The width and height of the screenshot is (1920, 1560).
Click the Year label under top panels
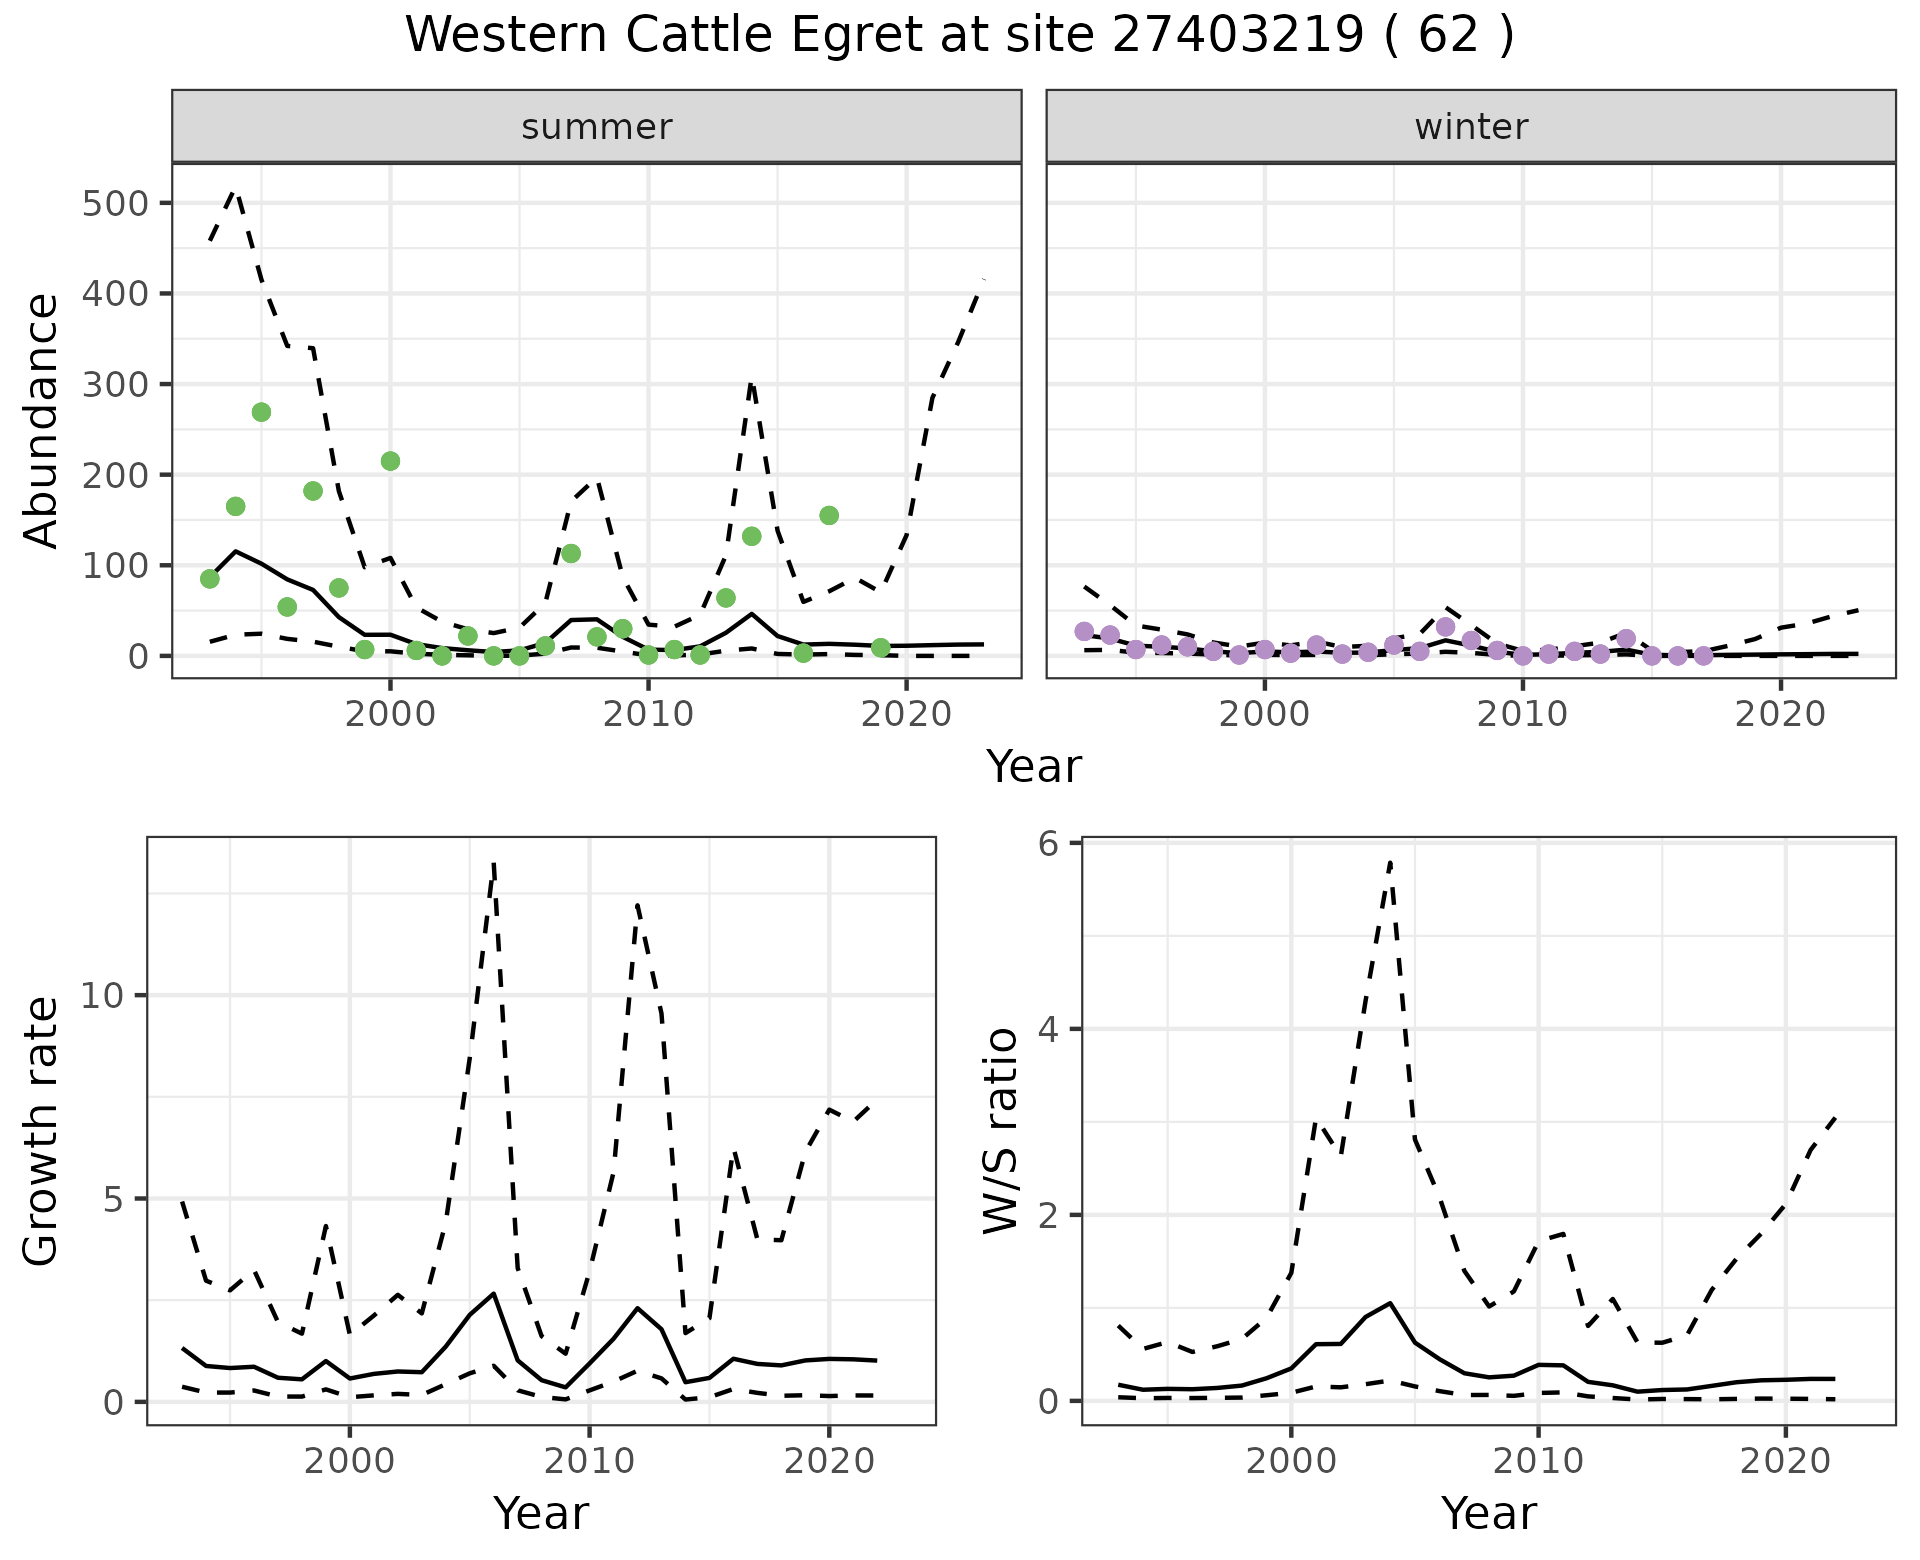coord(1033,768)
